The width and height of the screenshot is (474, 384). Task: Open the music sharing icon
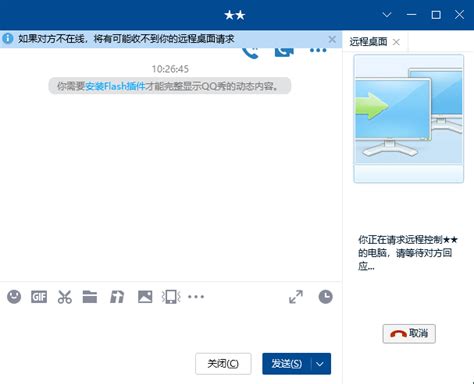click(x=117, y=297)
